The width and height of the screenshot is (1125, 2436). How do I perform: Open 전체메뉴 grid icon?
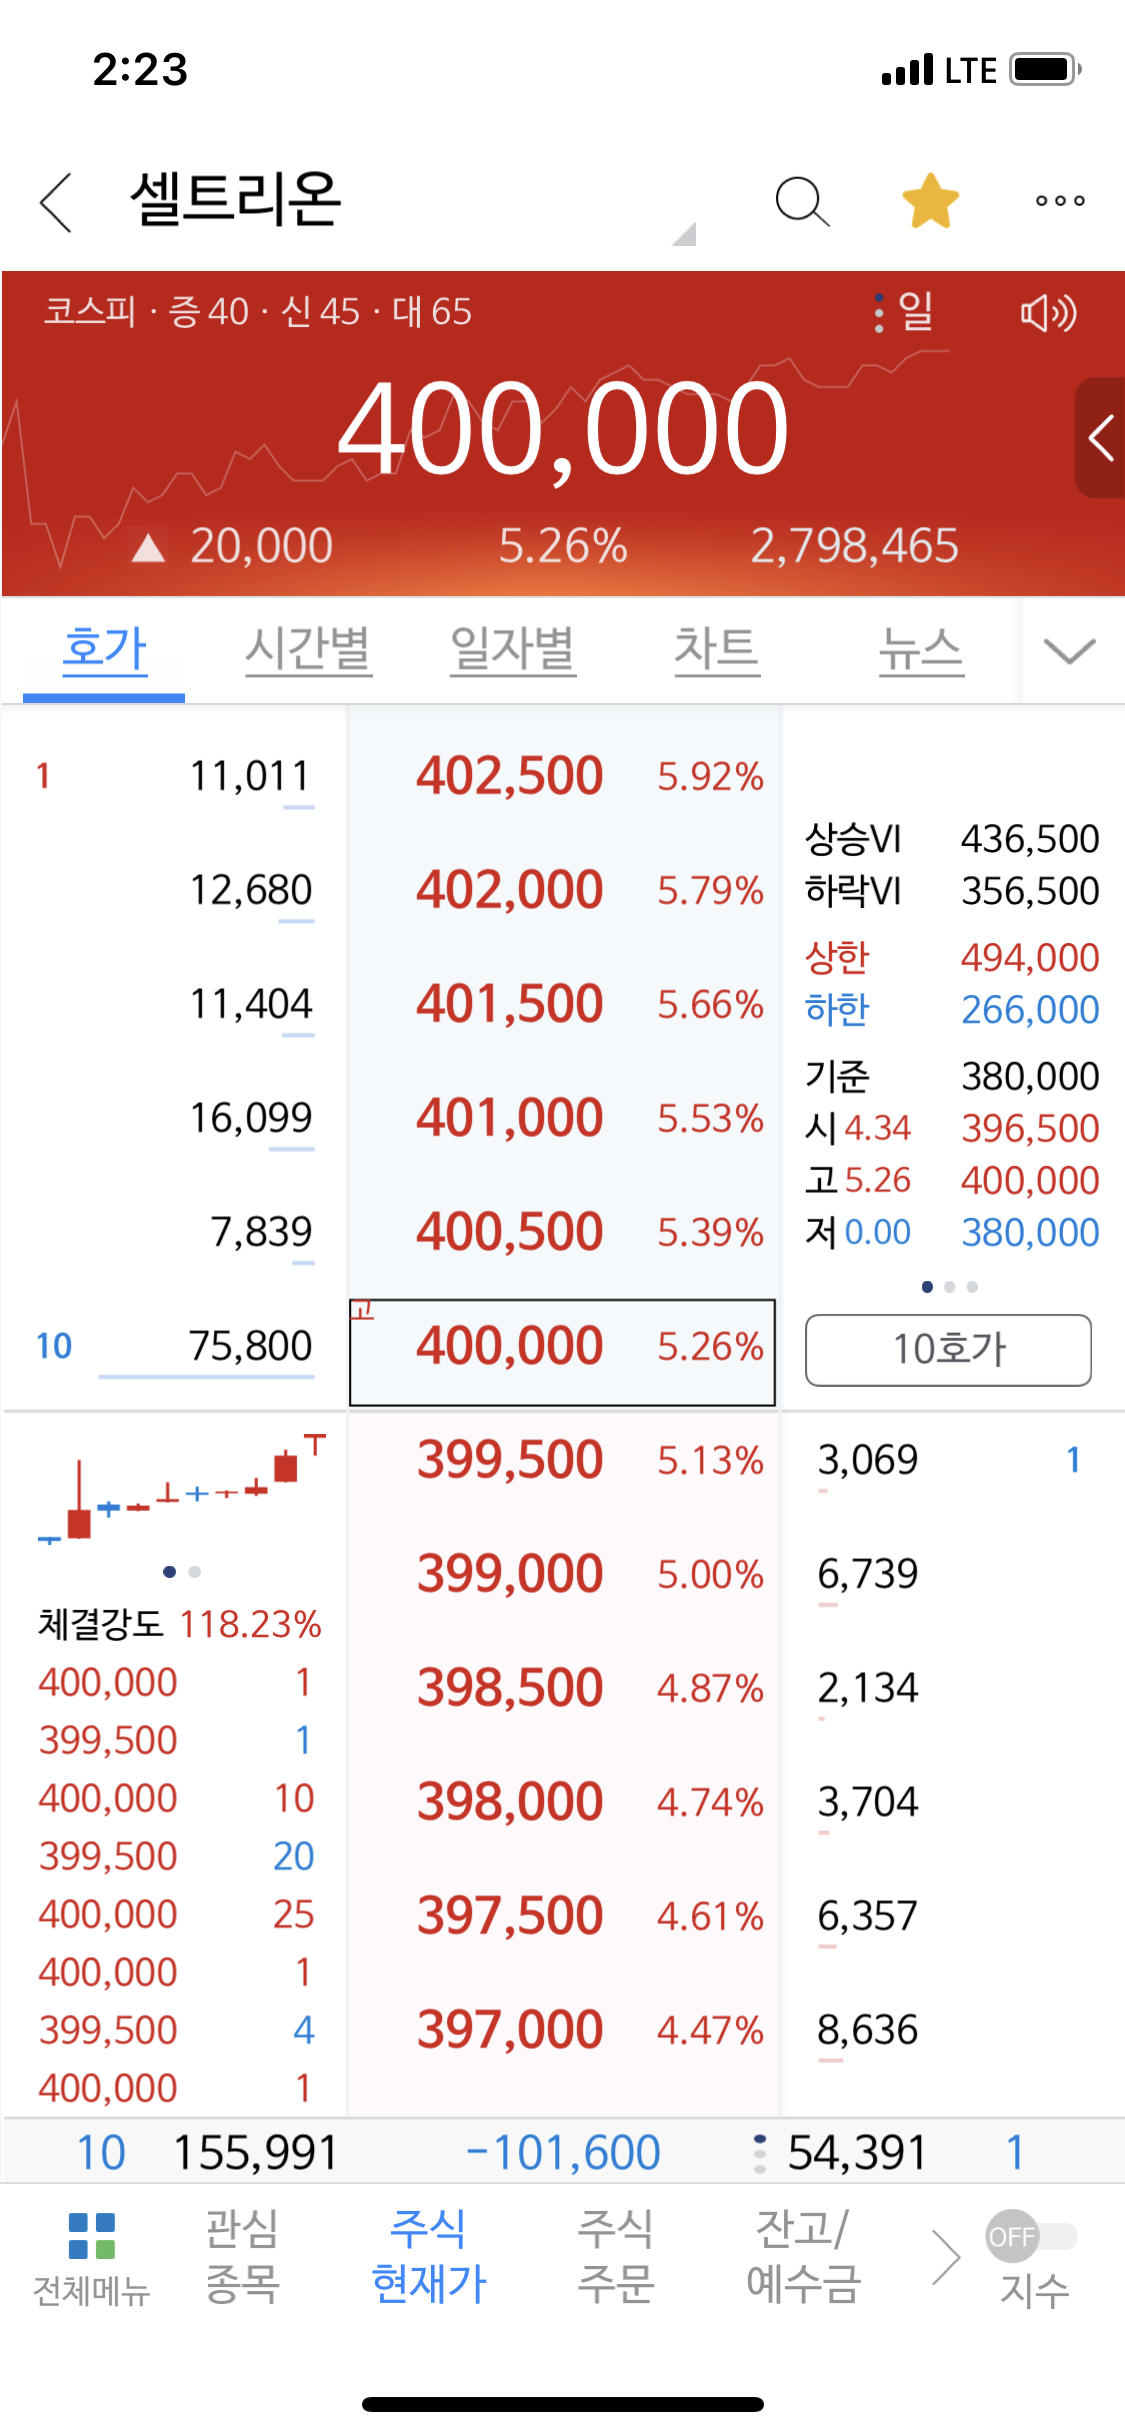click(x=92, y=2258)
